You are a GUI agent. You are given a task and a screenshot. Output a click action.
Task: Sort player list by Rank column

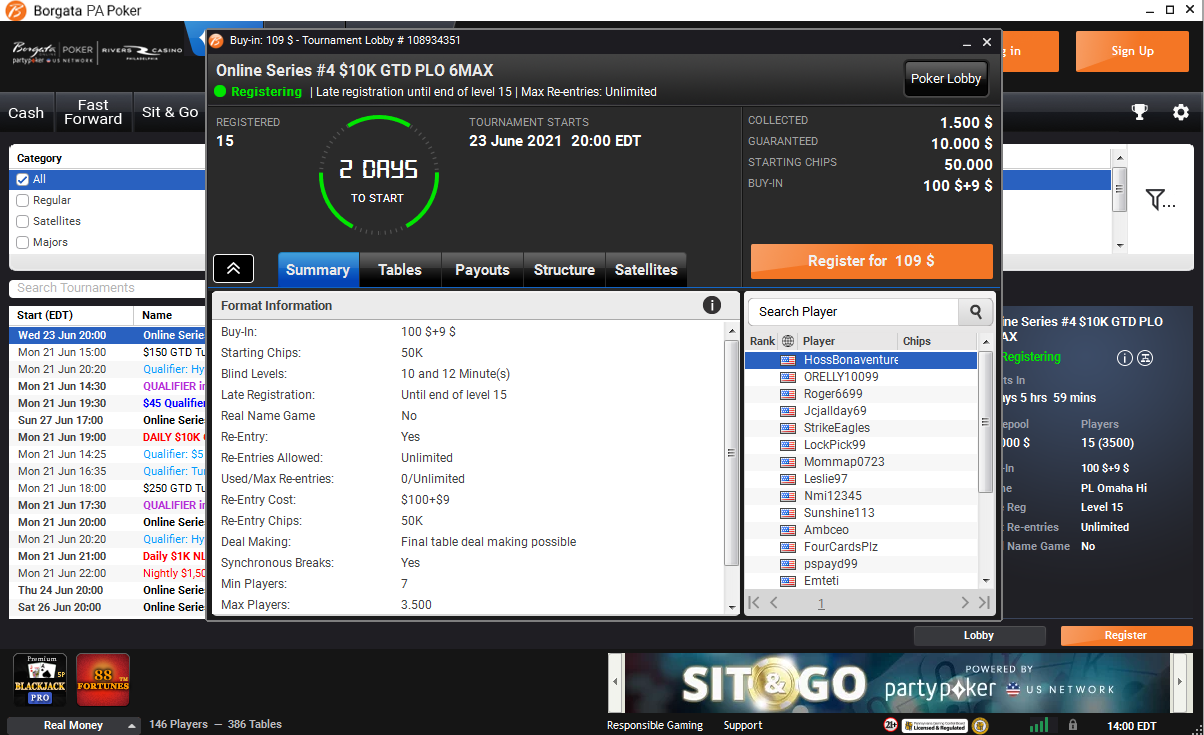coord(762,341)
